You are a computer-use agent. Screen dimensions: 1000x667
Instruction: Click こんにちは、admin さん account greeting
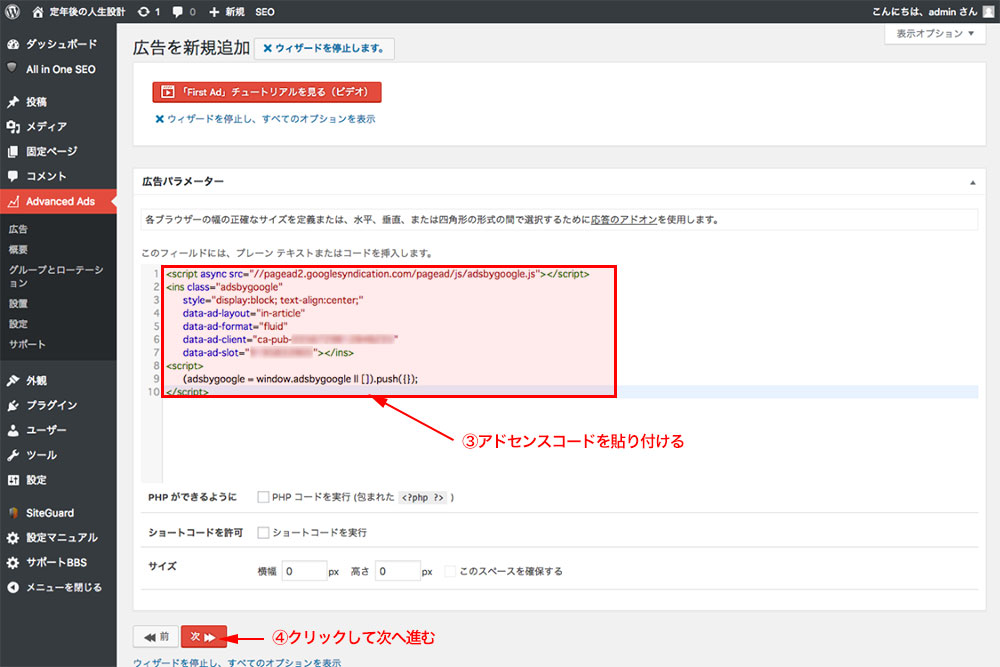pos(924,12)
